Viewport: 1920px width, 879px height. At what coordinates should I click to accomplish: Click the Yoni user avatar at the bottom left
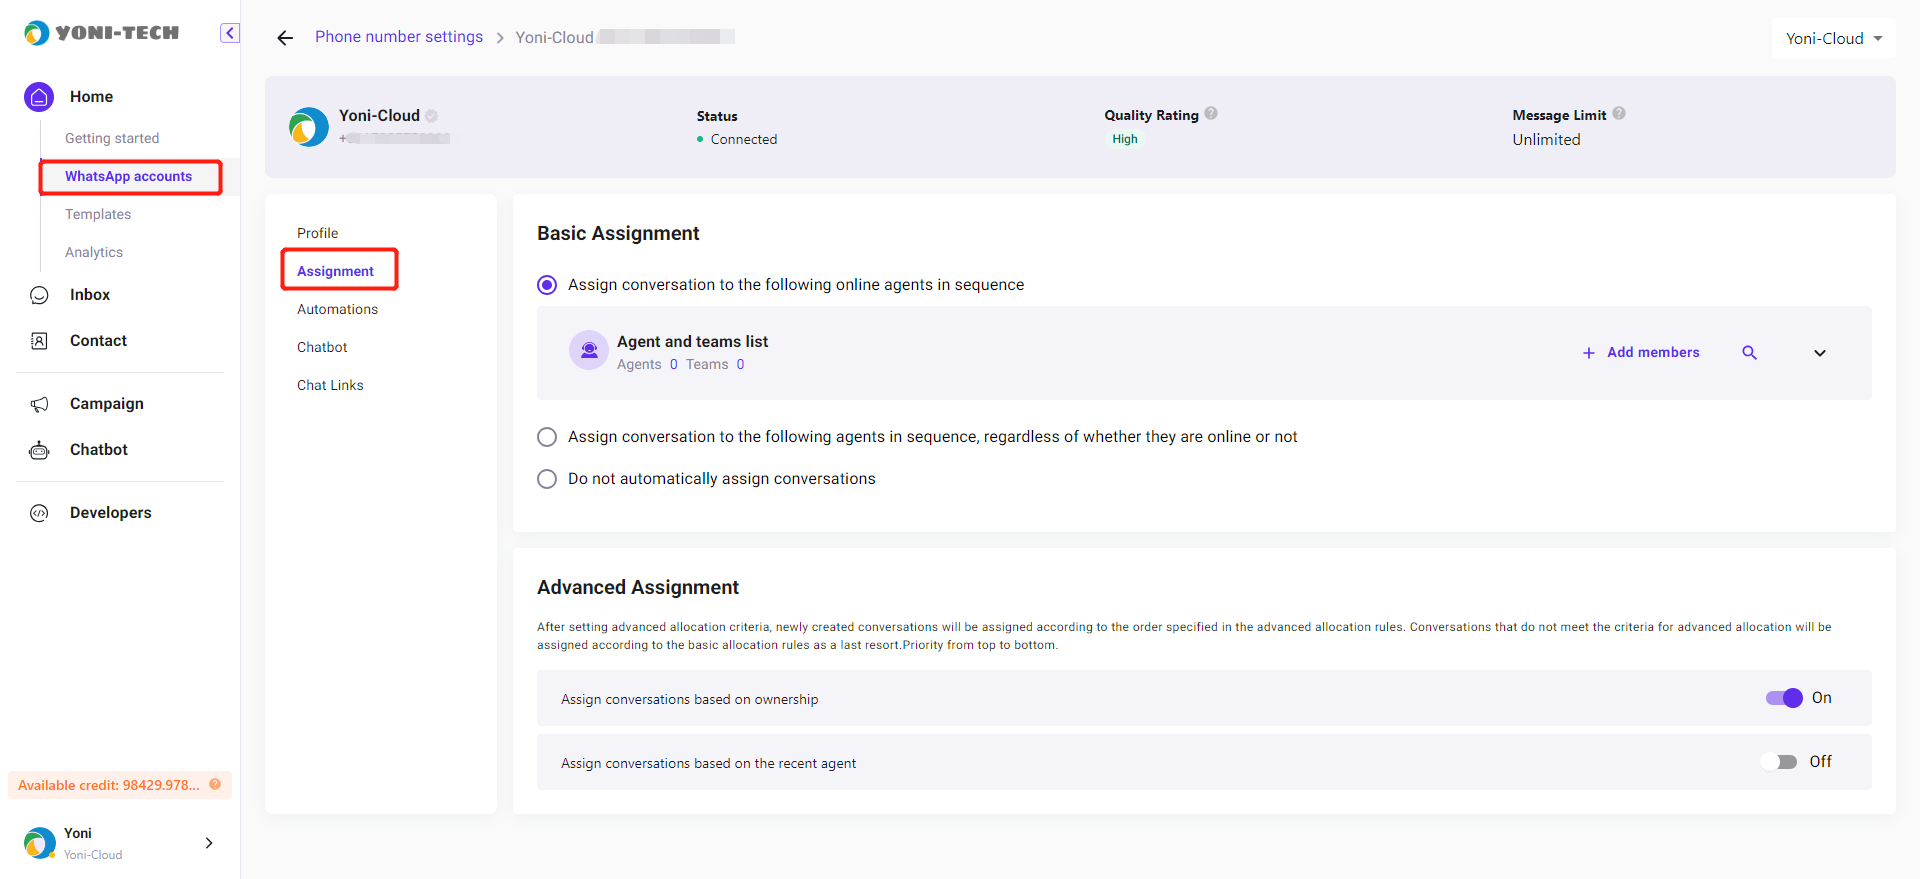[40, 843]
